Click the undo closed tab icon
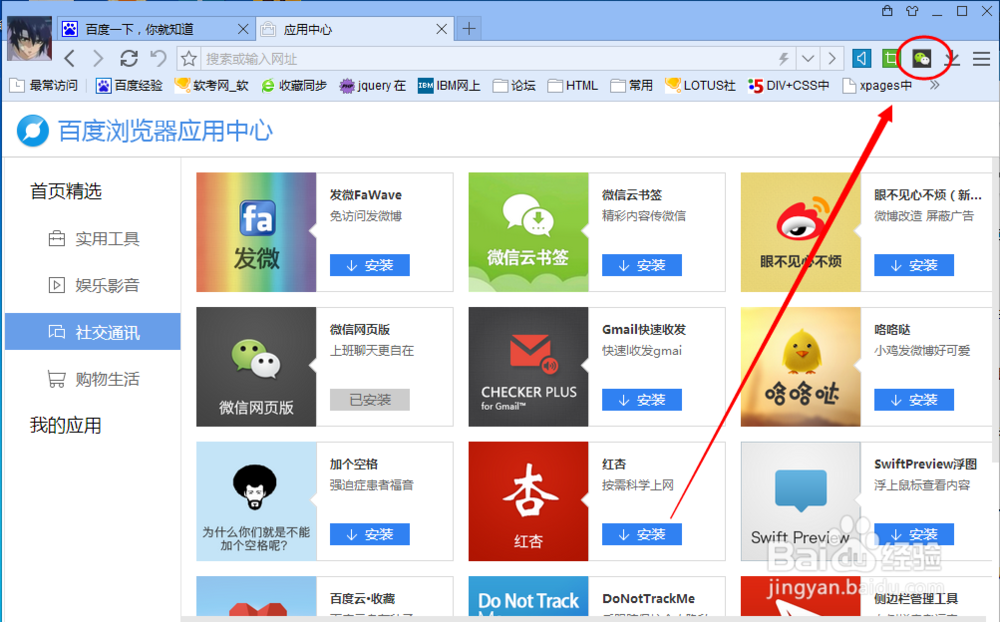Viewport: 1000px width, 622px height. [158, 59]
